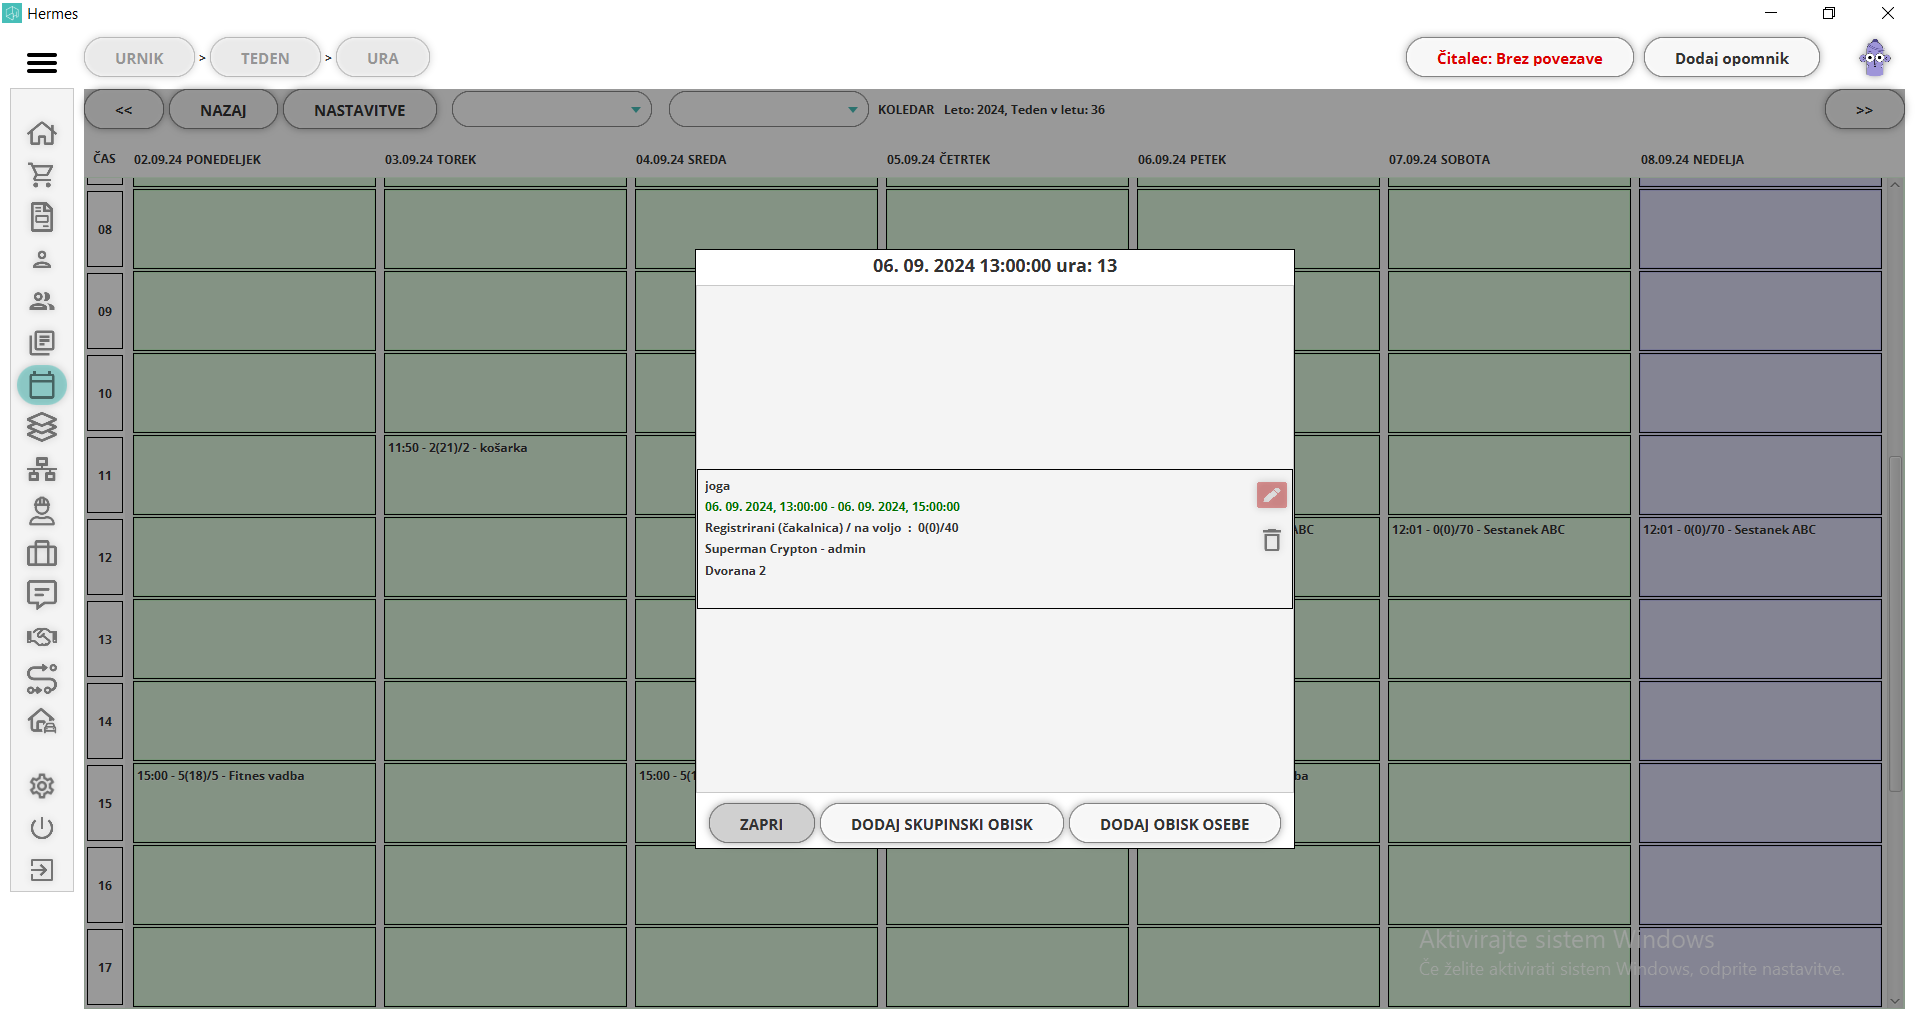Click the 02.09.24 PONEDELJEK column header
The image size is (1916, 1026).
click(x=197, y=160)
